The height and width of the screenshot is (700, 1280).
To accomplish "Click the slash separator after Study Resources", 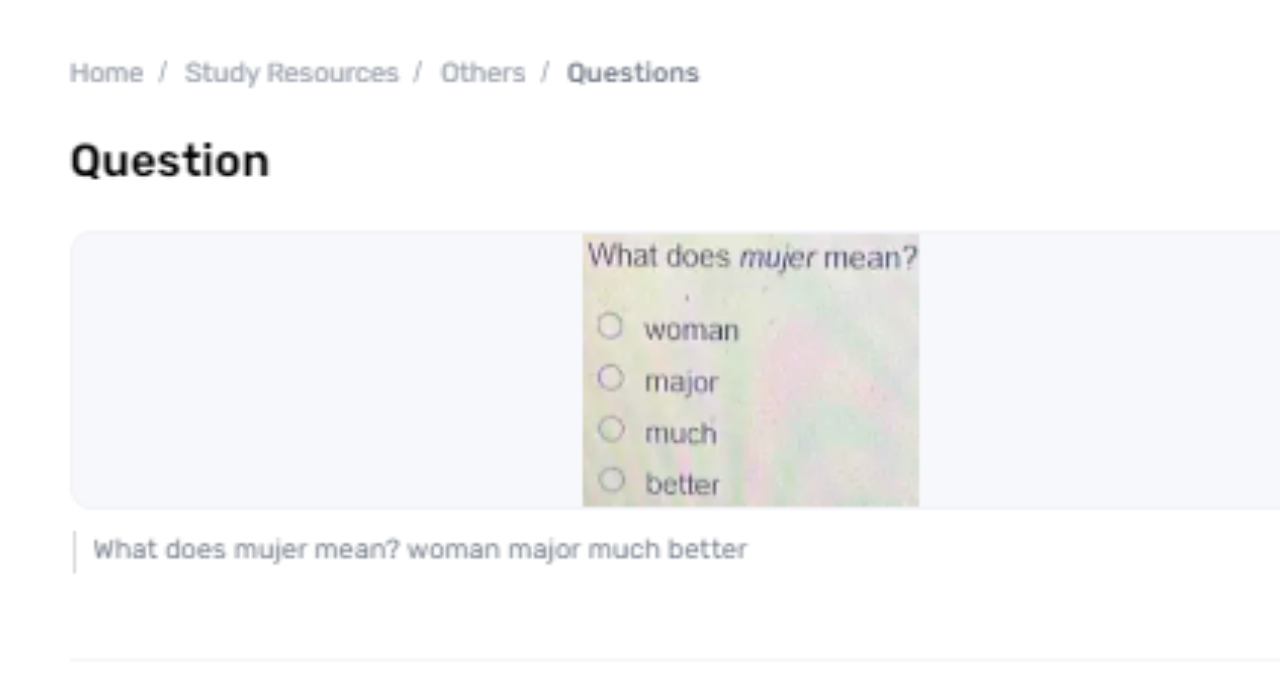I will point(419,73).
